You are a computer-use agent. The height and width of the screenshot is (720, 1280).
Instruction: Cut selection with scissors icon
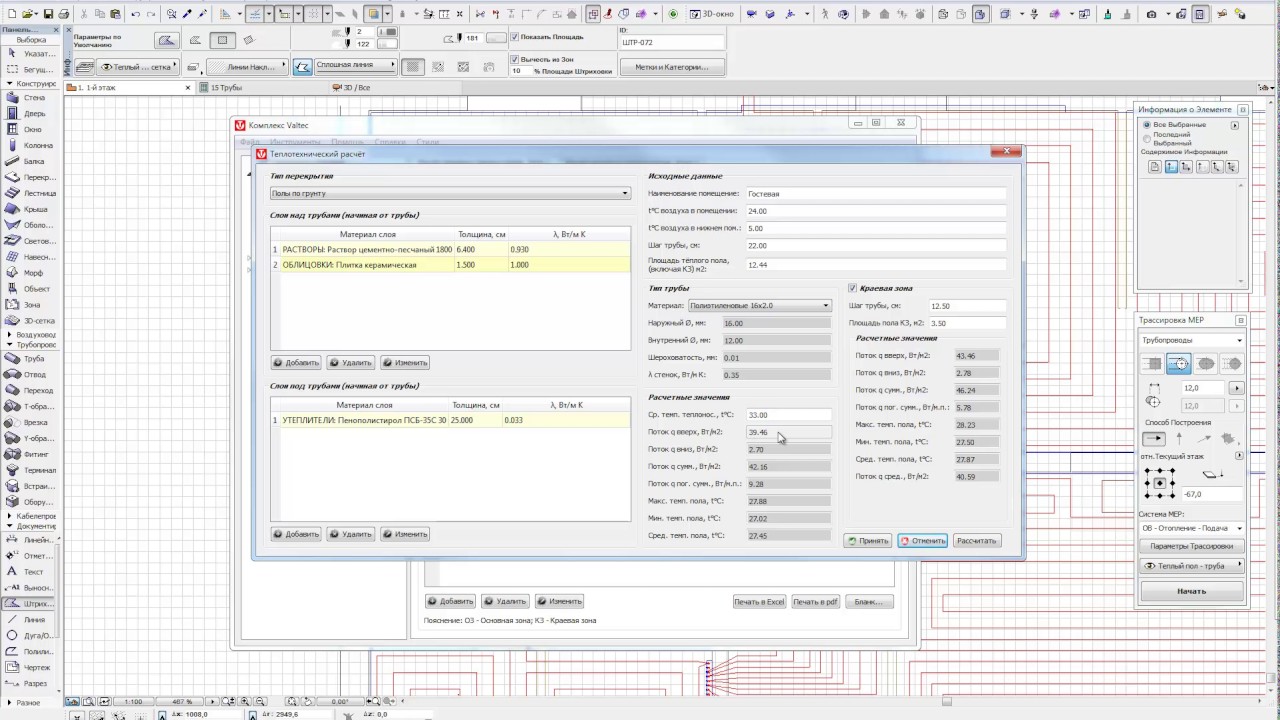pyautogui.click(x=84, y=14)
